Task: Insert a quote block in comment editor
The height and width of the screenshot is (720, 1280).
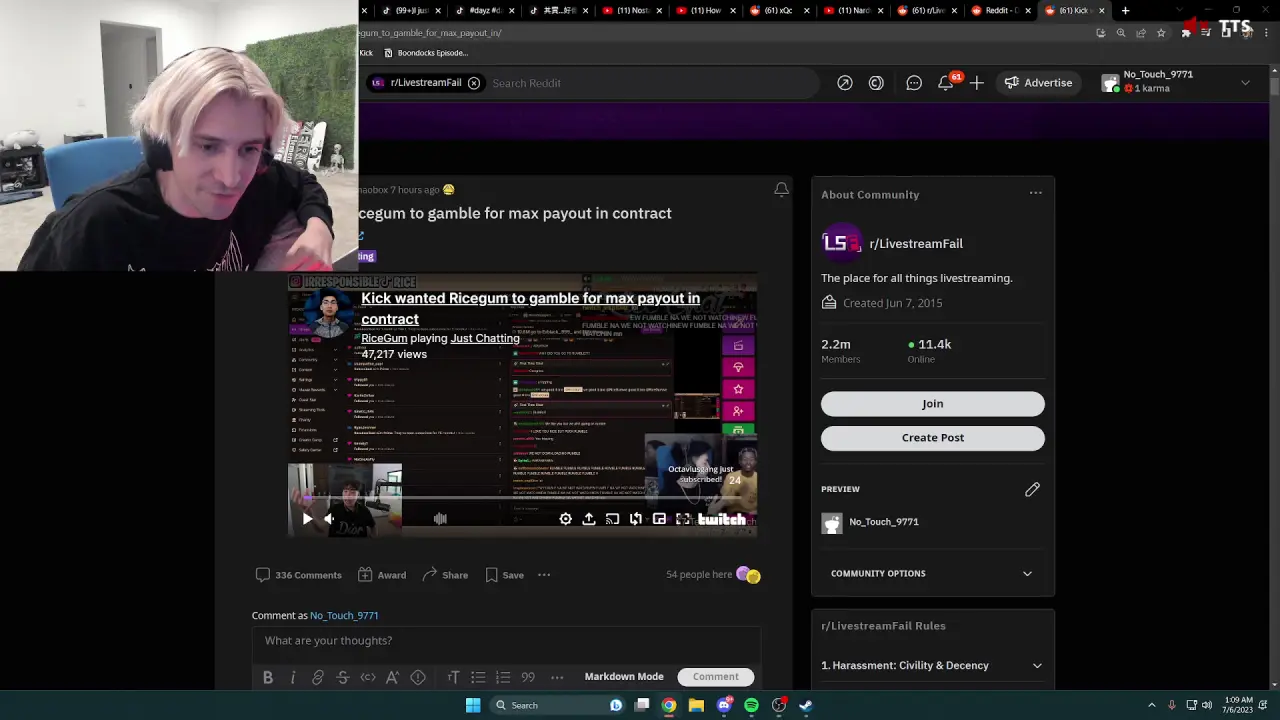Action: [528, 677]
